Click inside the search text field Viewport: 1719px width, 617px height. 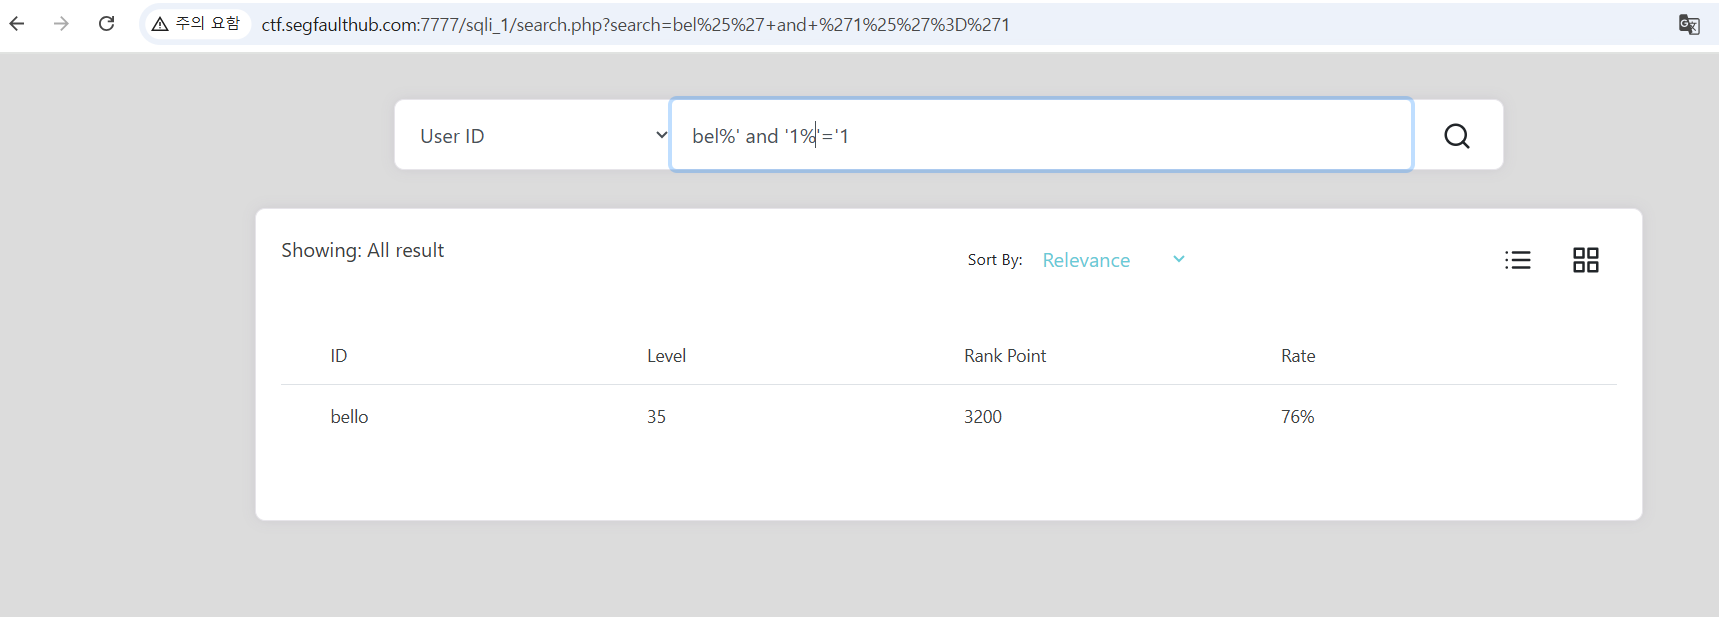(1100, 136)
